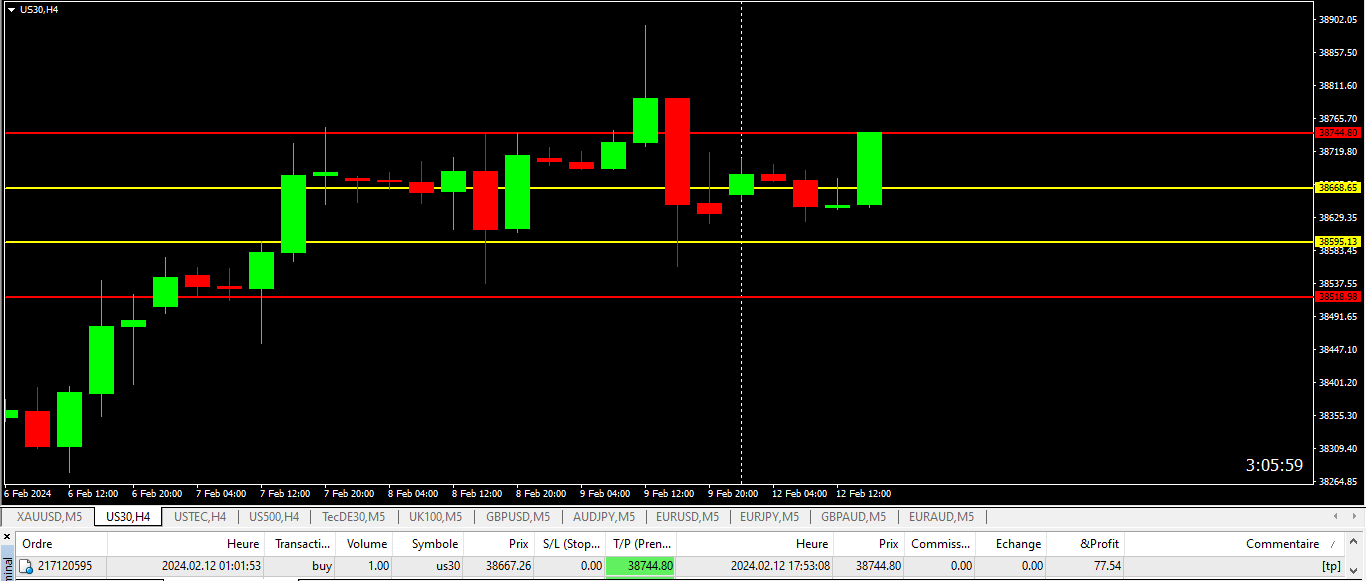
Task: Switch to the XAUUSD,M5 chart tab
Action: pos(49,517)
